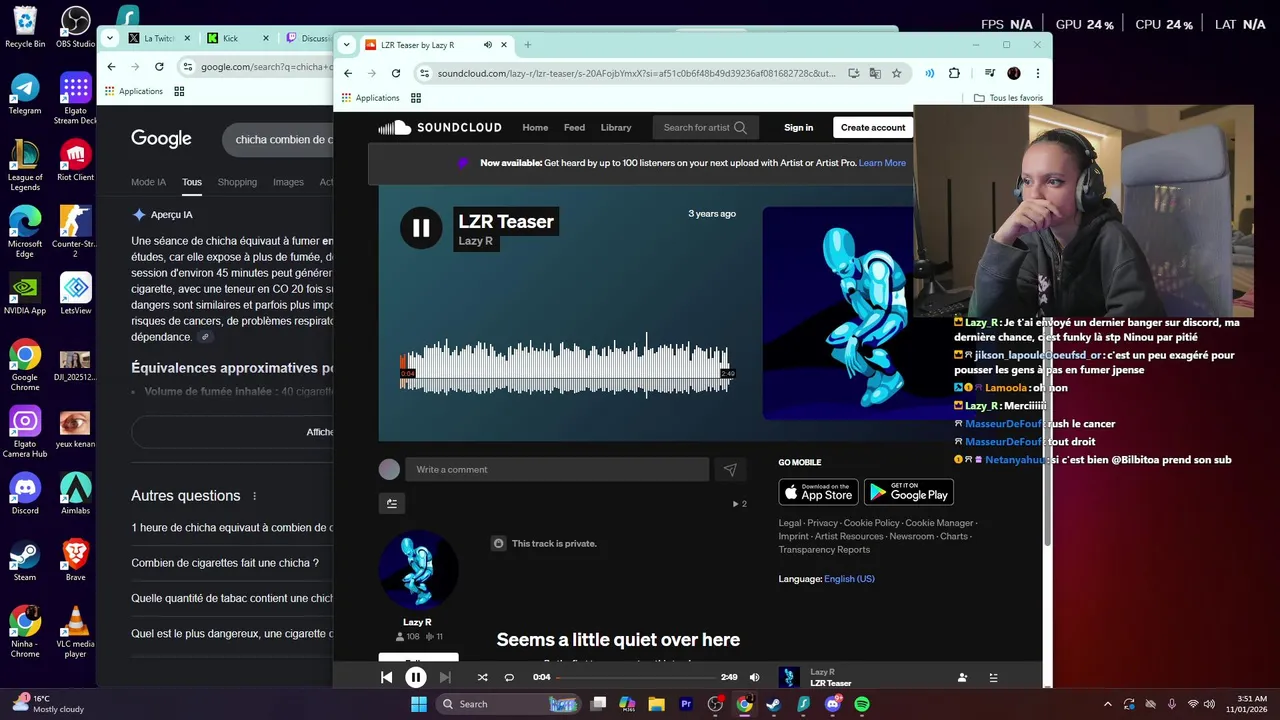Click the playback progress bar in the bottom player
This screenshot has width=1280, height=720.
(x=635, y=677)
